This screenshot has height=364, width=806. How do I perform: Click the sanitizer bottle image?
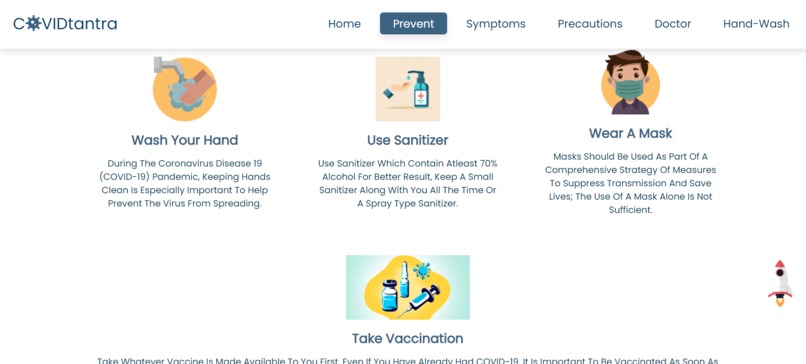click(x=408, y=89)
